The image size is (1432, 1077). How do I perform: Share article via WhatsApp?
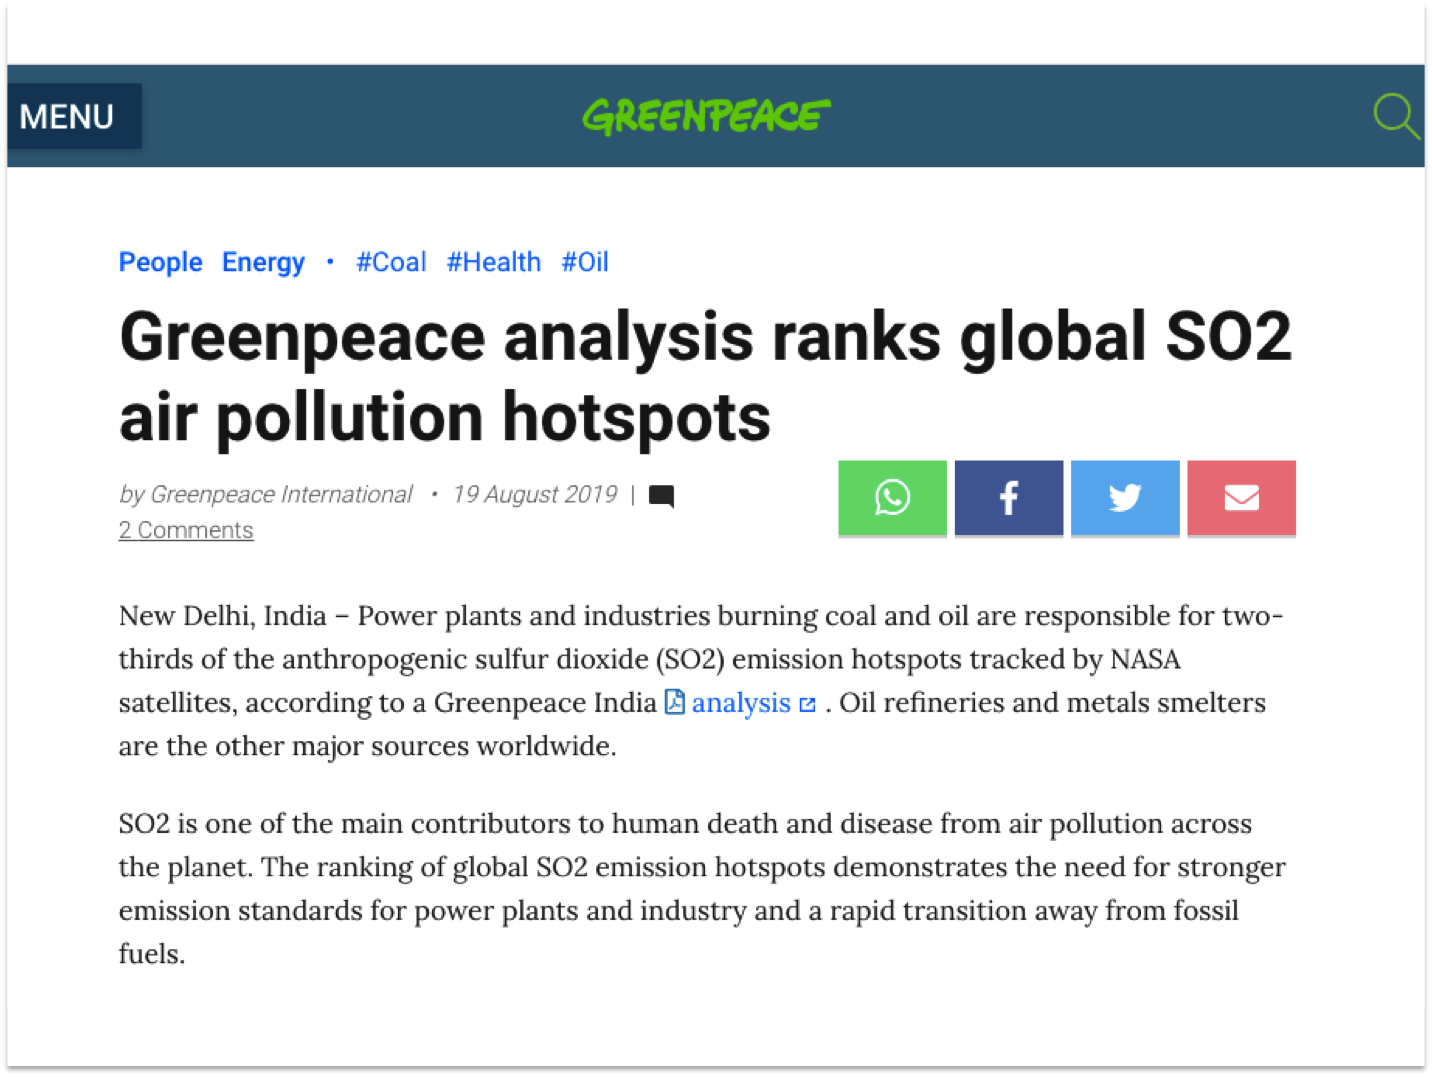[892, 498]
